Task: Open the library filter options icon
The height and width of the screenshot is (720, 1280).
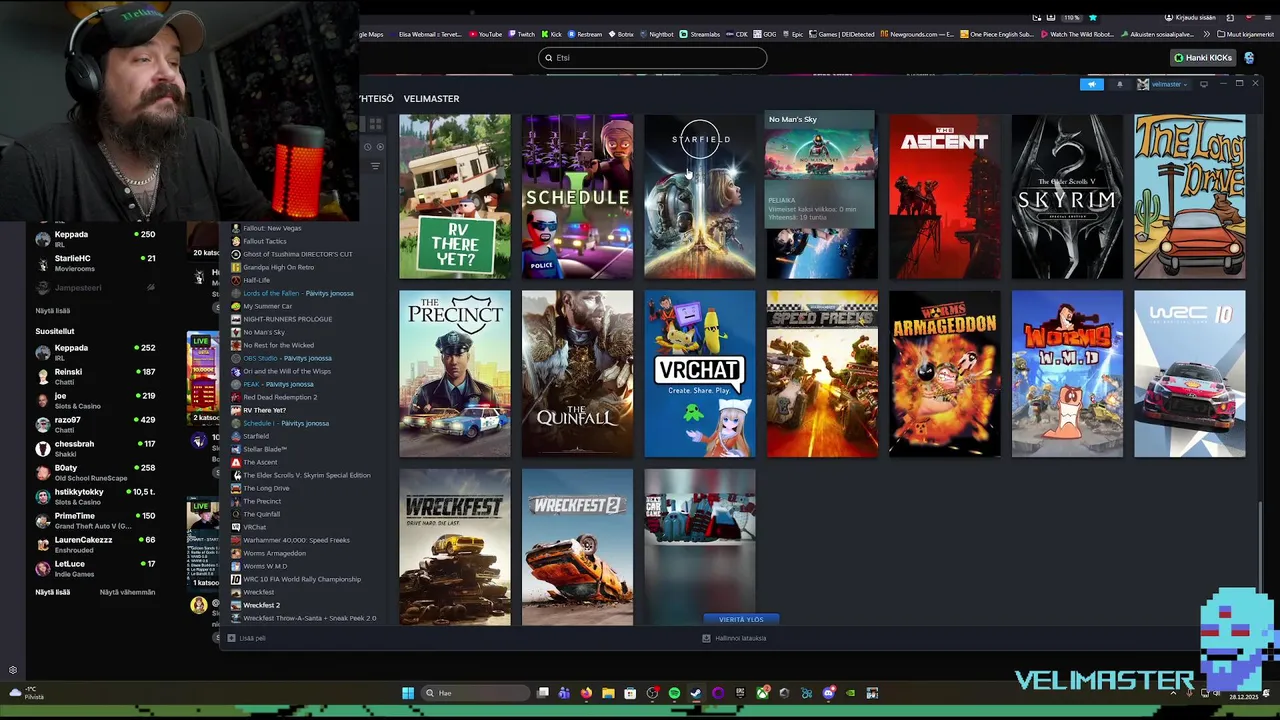Action: point(375,166)
